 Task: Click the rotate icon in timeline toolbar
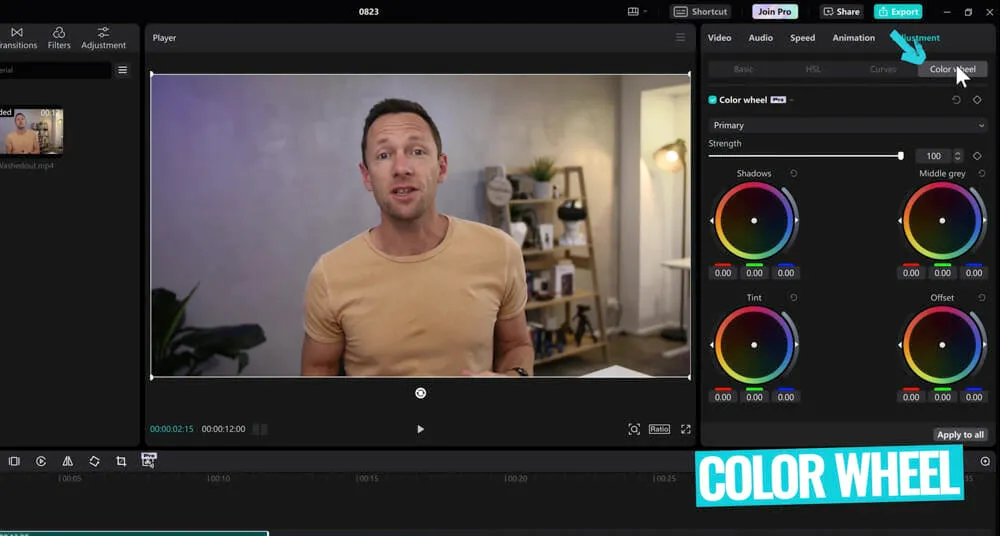tap(94, 461)
